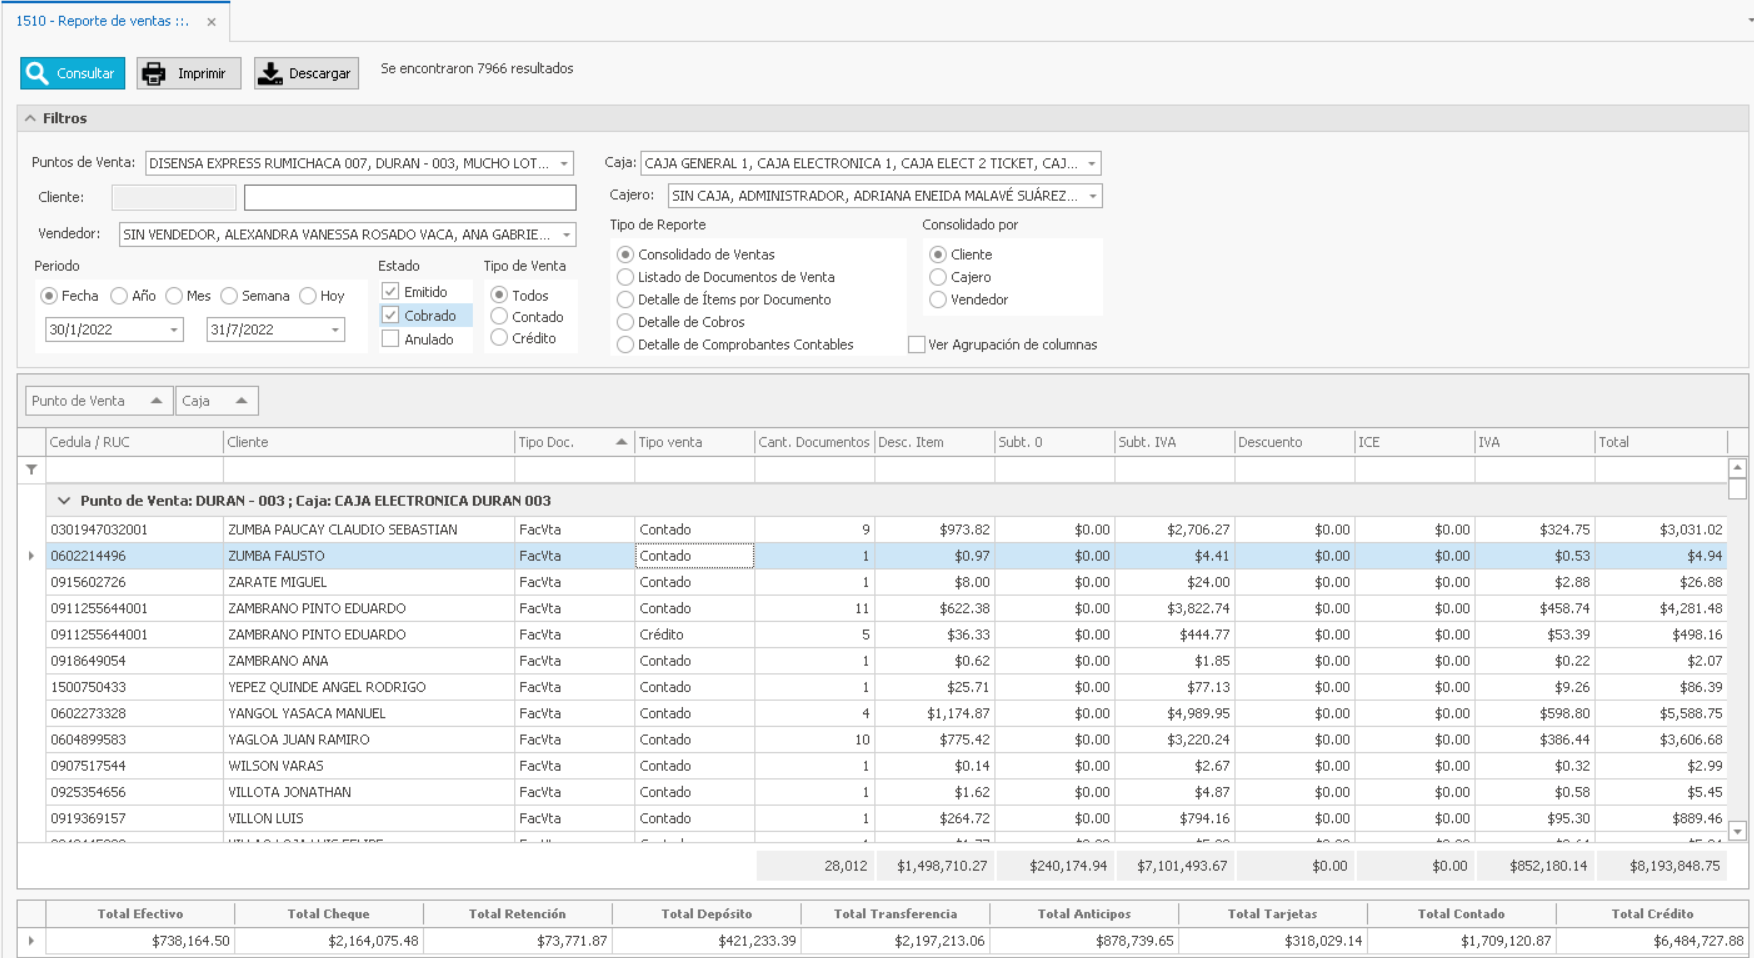
Task: Open the start date 30/1/2022 picker
Action: pos(173,330)
